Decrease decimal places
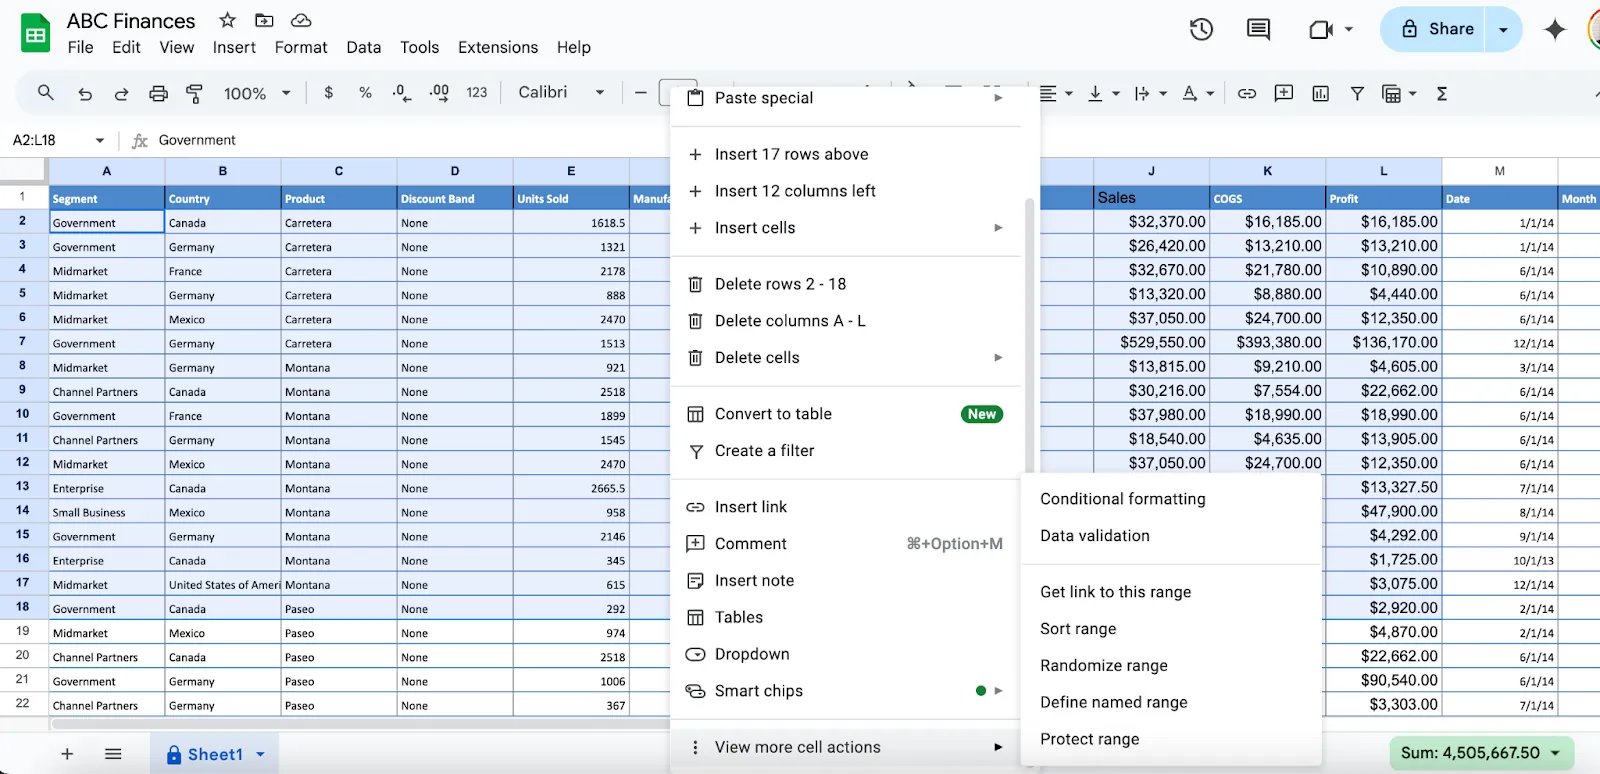 401,93
